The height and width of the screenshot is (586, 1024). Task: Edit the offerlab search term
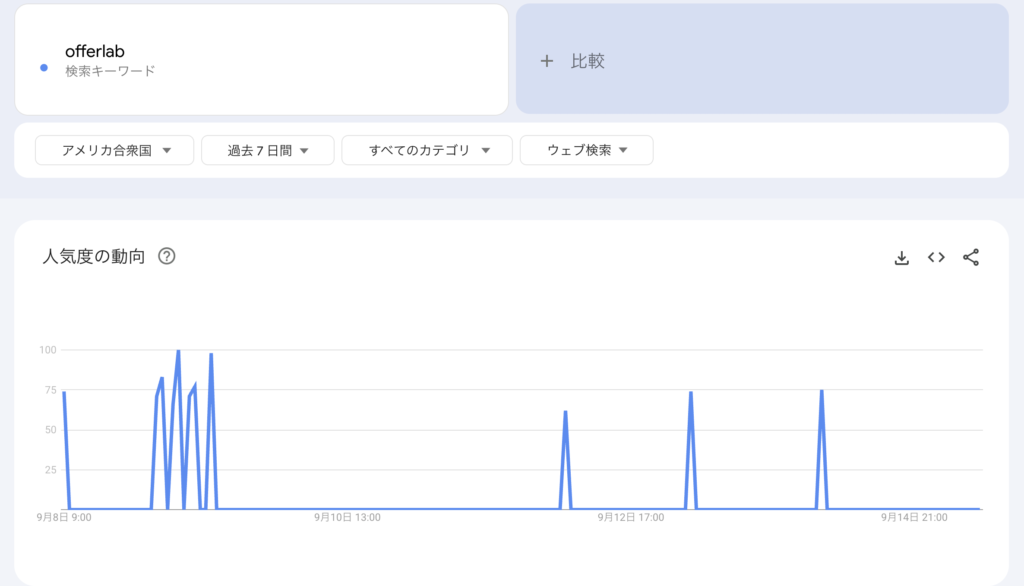tap(95, 51)
